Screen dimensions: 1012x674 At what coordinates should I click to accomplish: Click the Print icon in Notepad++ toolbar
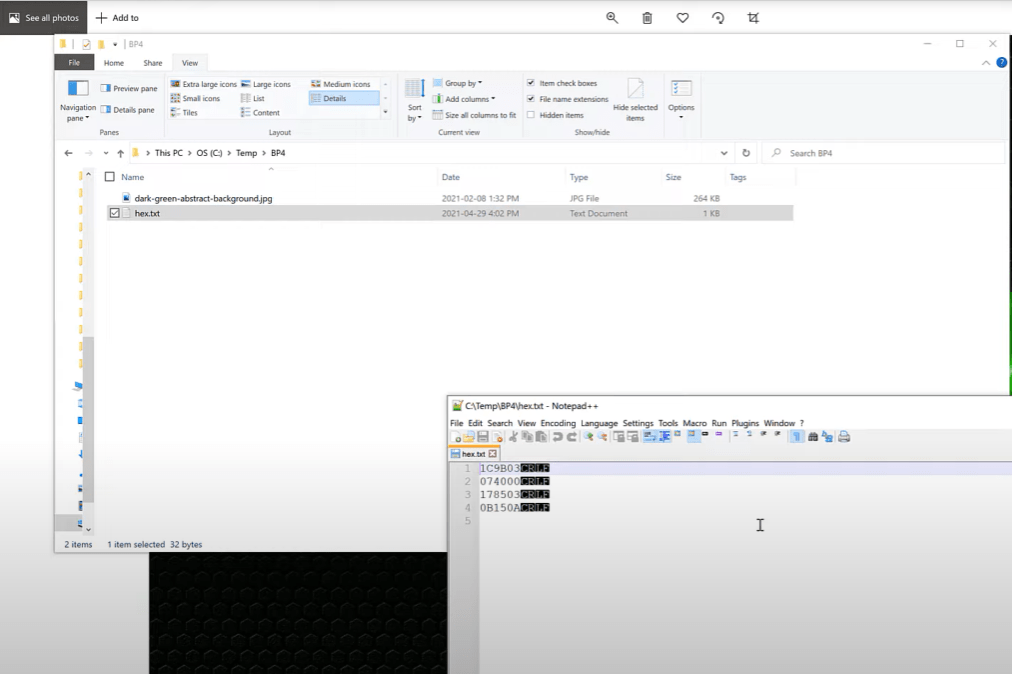(844, 437)
